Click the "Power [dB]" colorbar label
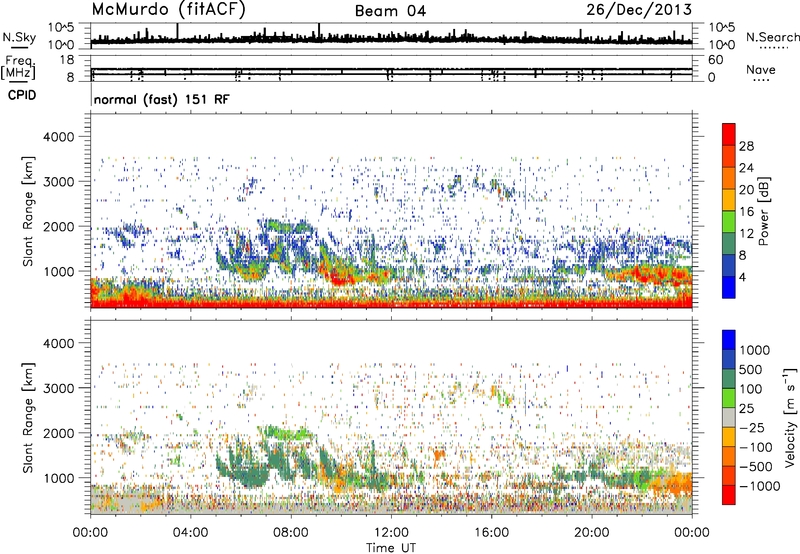 763,211
